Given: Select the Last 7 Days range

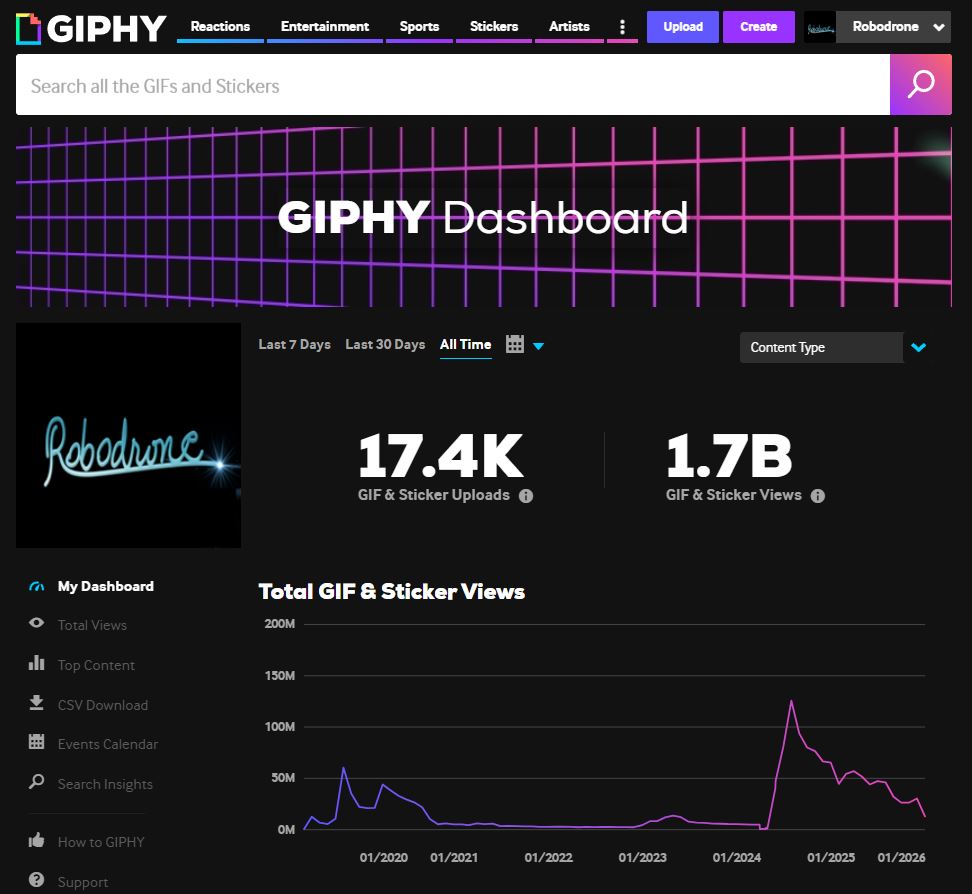Looking at the screenshot, I should pos(294,345).
